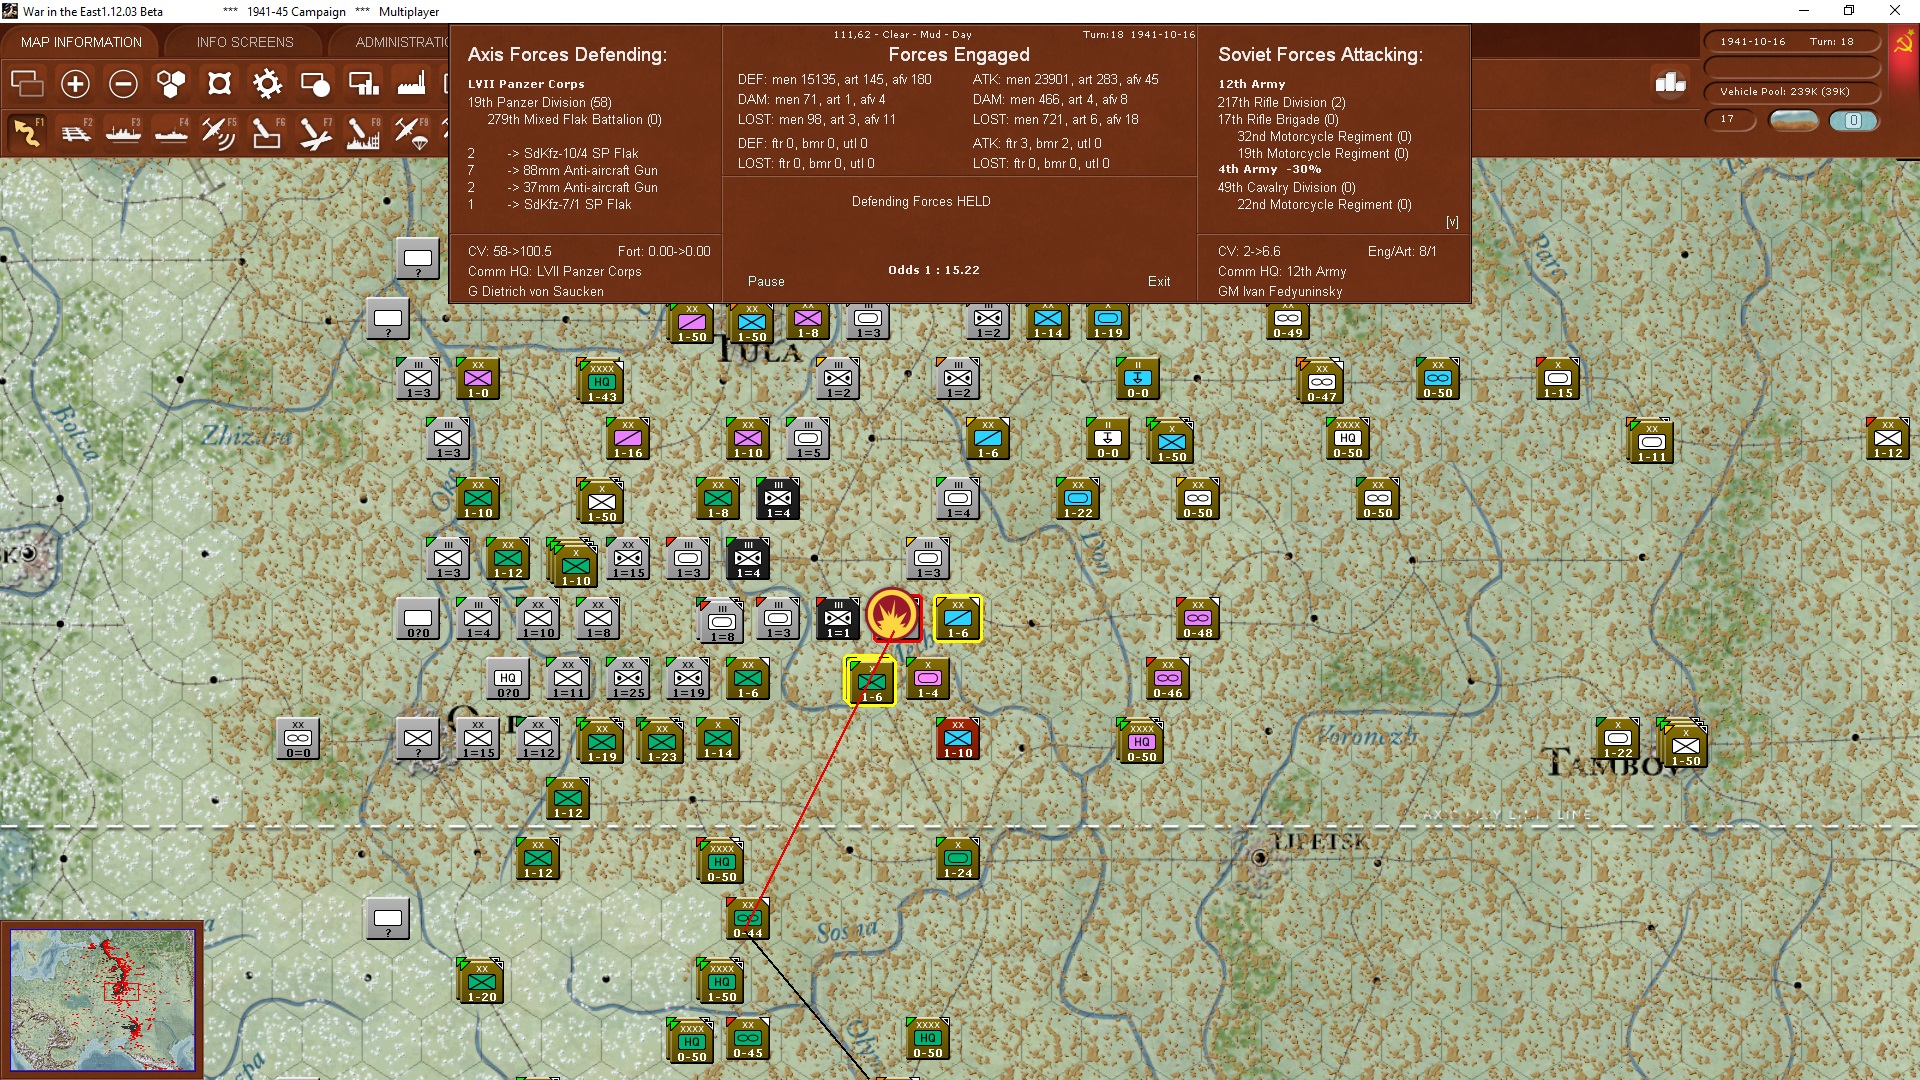This screenshot has height=1080, width=1920.
Task: Click the rectangle-and-circle toolbar icon
Action: click(315, 84)
